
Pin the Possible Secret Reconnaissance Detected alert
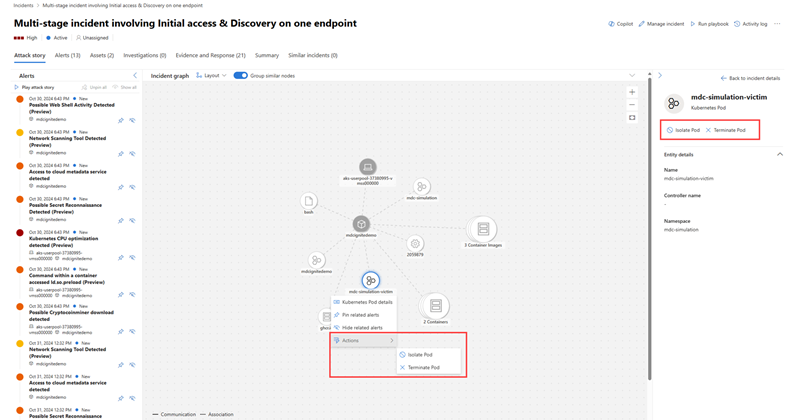pos(121,220)
